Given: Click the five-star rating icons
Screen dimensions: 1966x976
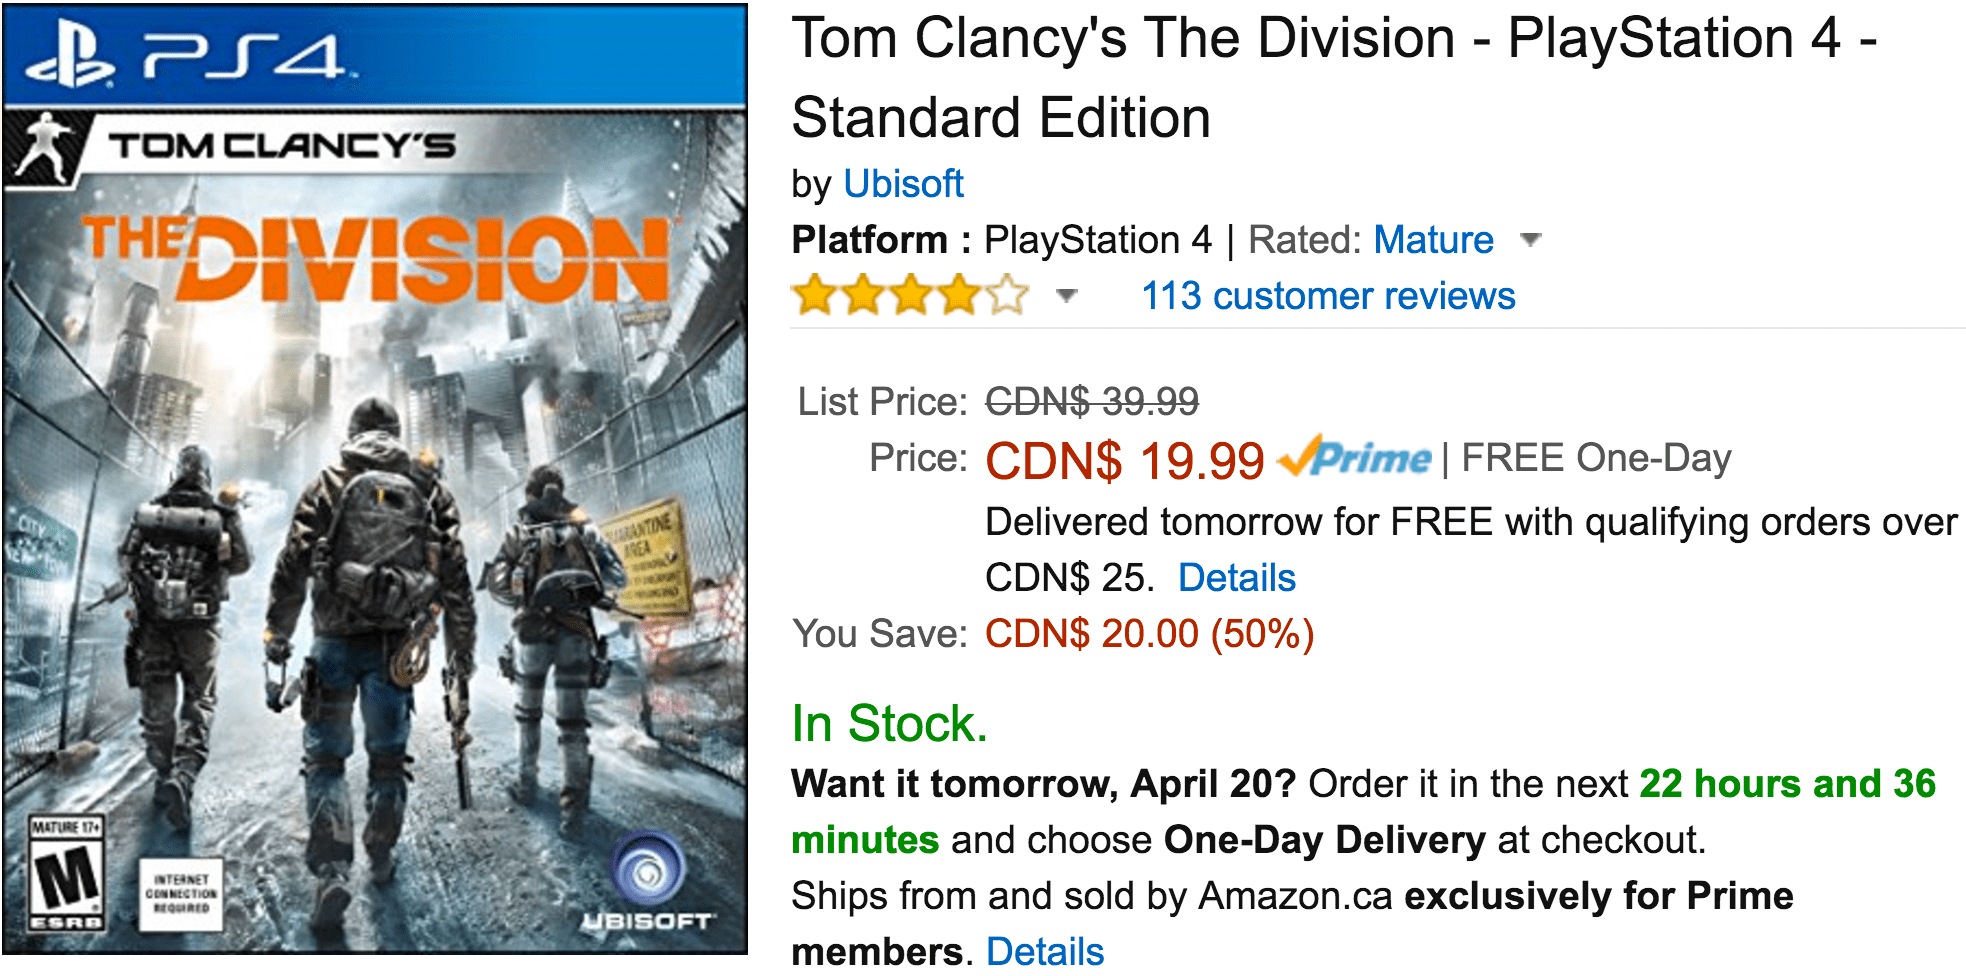Looking at the screenshot, I should point(910,296).
